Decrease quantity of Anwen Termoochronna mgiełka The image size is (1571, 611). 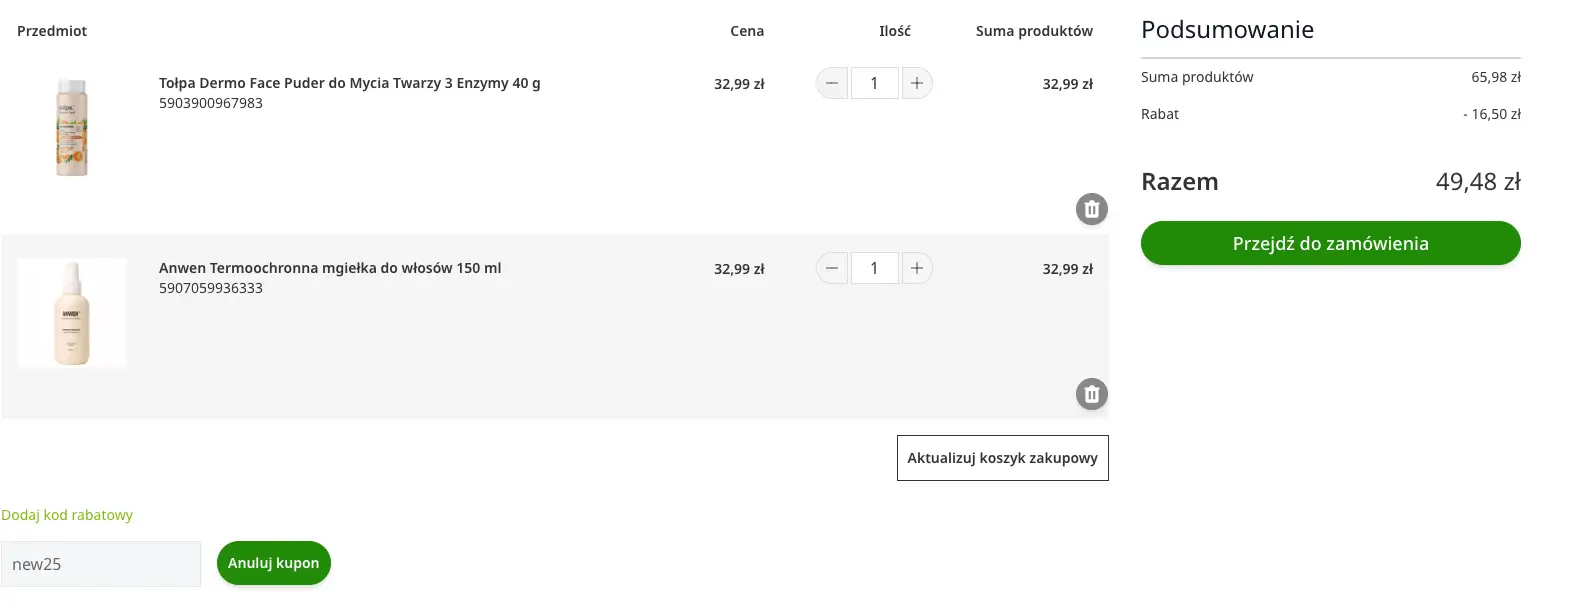tap(831, 268)
